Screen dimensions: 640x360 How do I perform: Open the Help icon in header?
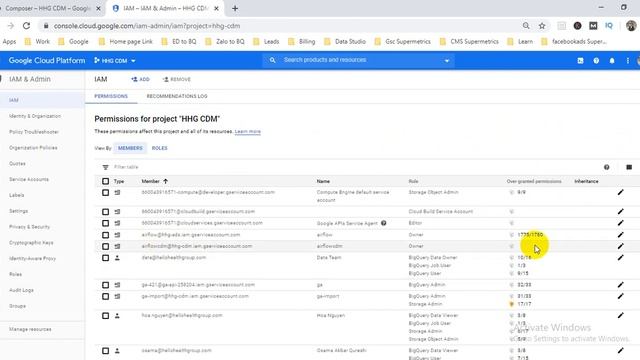[596, 60]
